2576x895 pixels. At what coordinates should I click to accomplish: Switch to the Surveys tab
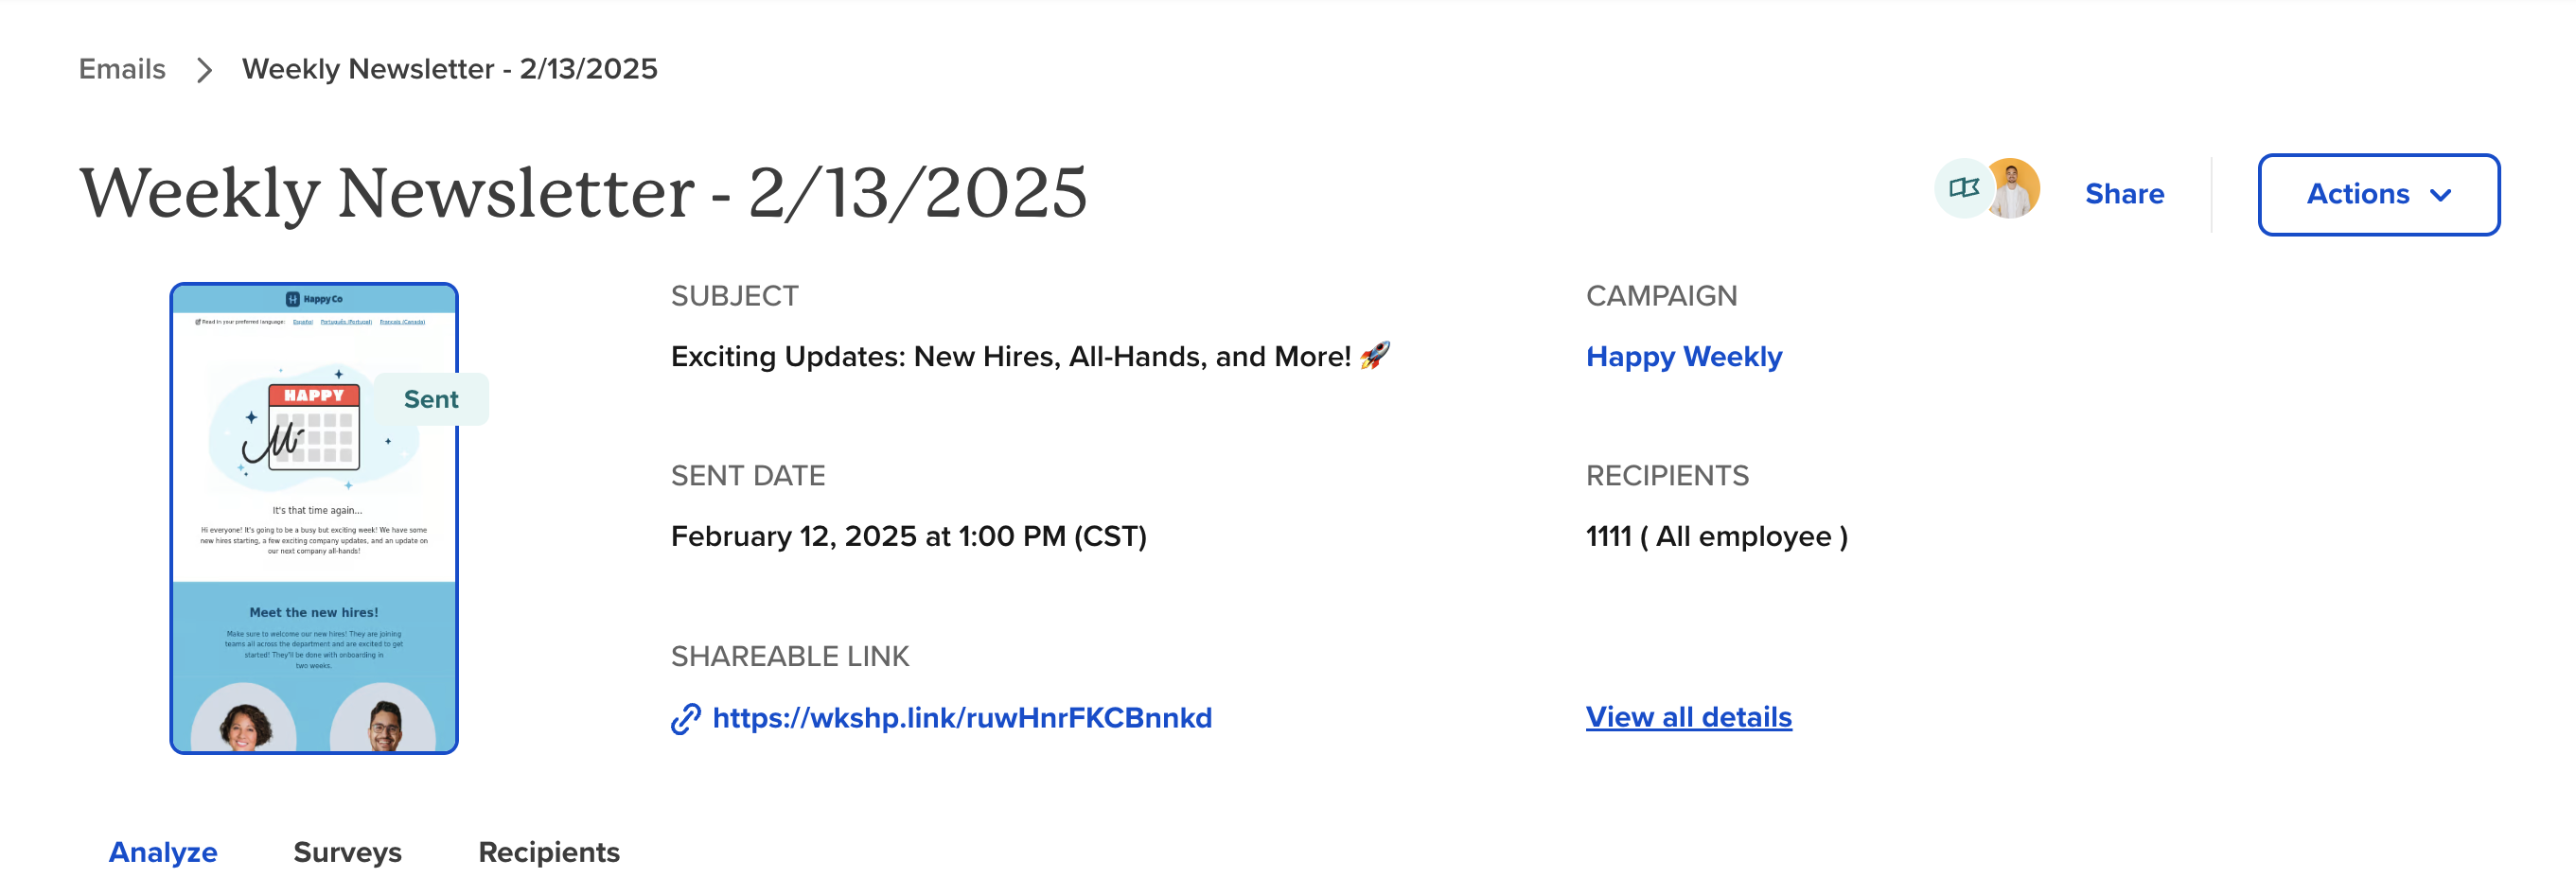pyautogui.click(x=347, y=852)
